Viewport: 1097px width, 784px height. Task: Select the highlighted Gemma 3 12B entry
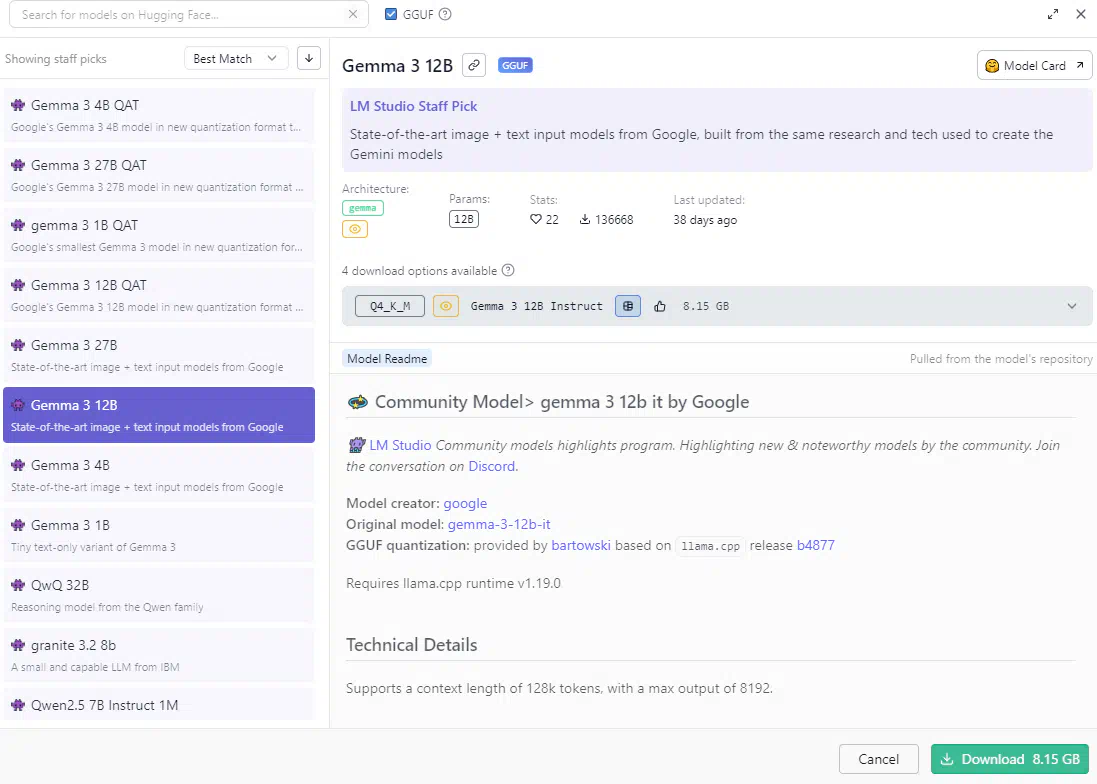159,415
